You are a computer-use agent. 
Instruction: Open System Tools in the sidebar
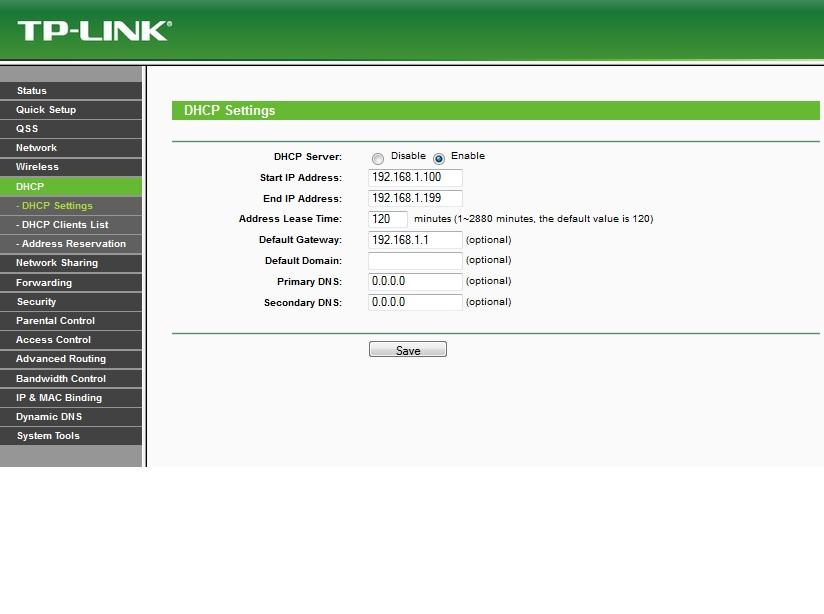pyautogui.click(x=71, y=436)
